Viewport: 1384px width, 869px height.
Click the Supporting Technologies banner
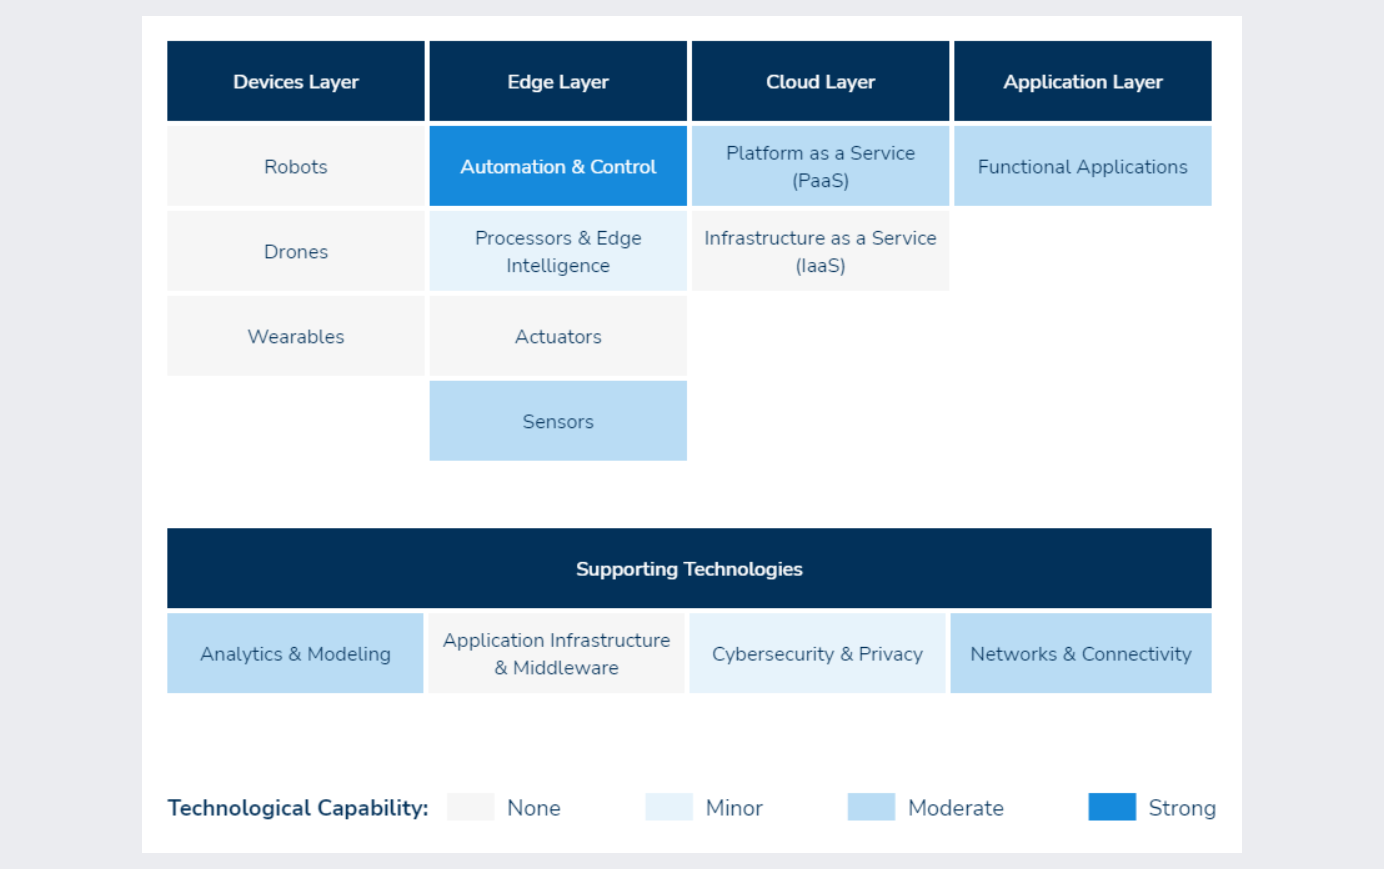[689, 569]
